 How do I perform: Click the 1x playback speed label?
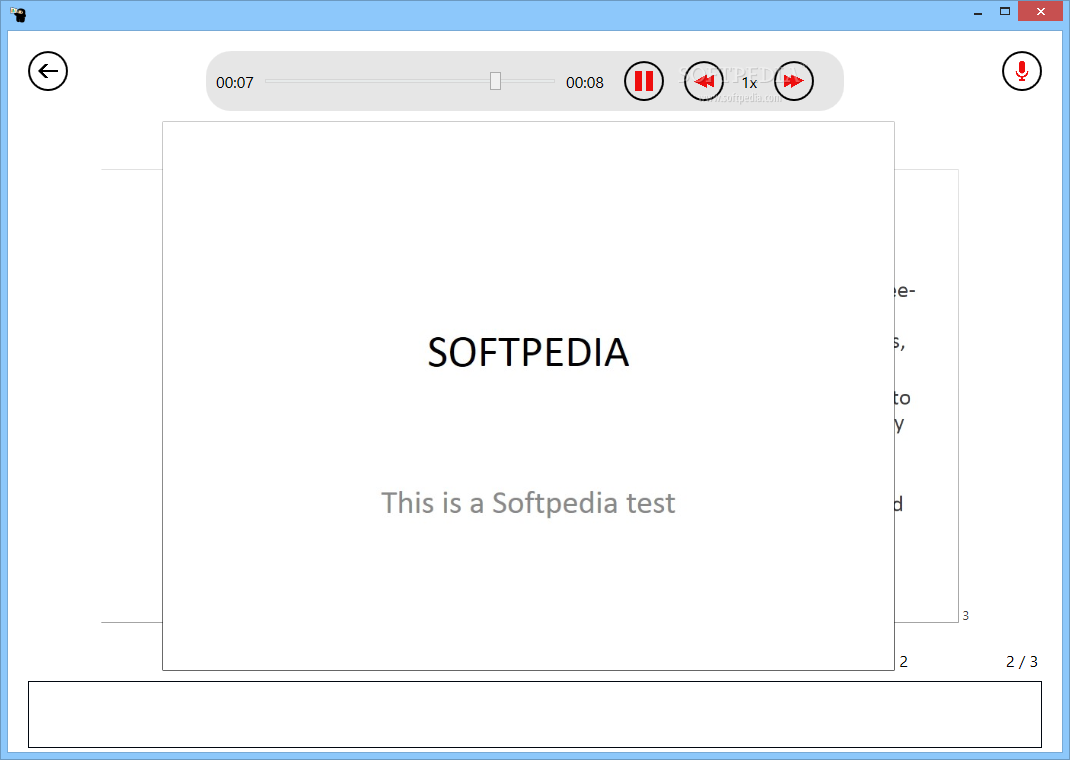tap(749, 83)
